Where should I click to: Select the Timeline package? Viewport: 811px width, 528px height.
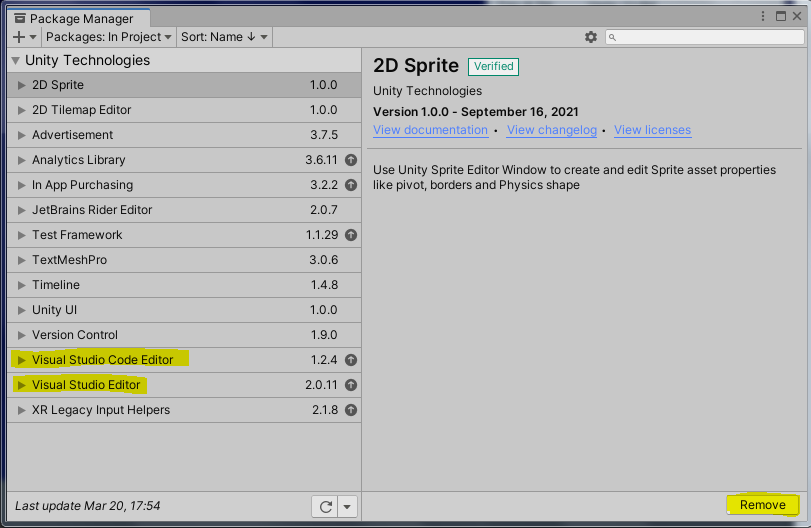184,285
